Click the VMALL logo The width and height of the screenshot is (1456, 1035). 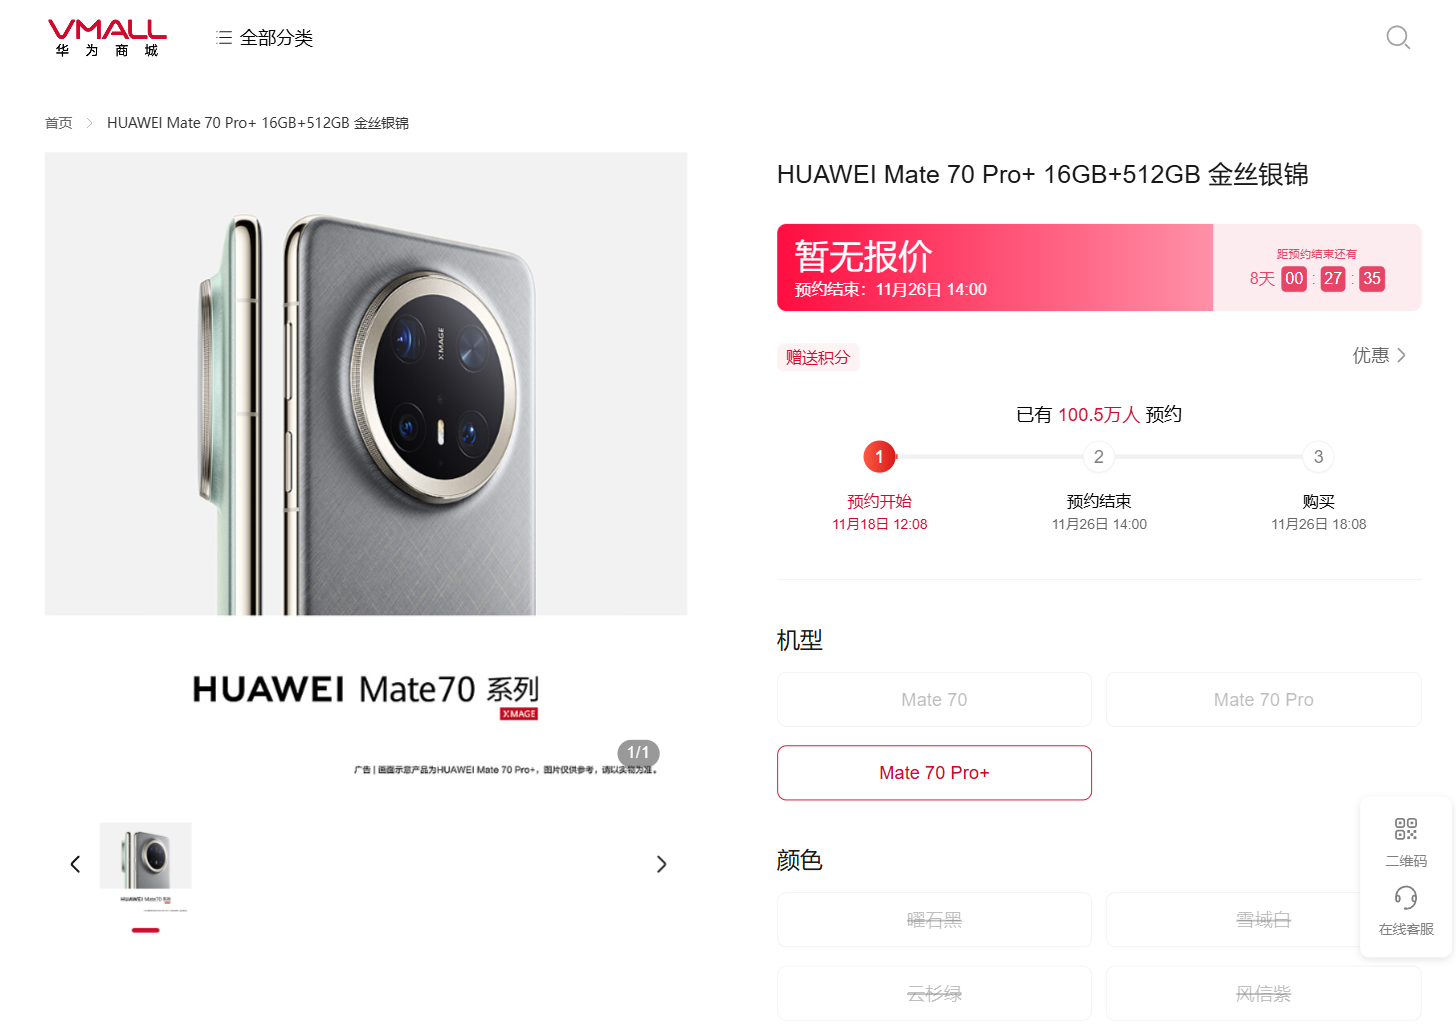point(107,38)
